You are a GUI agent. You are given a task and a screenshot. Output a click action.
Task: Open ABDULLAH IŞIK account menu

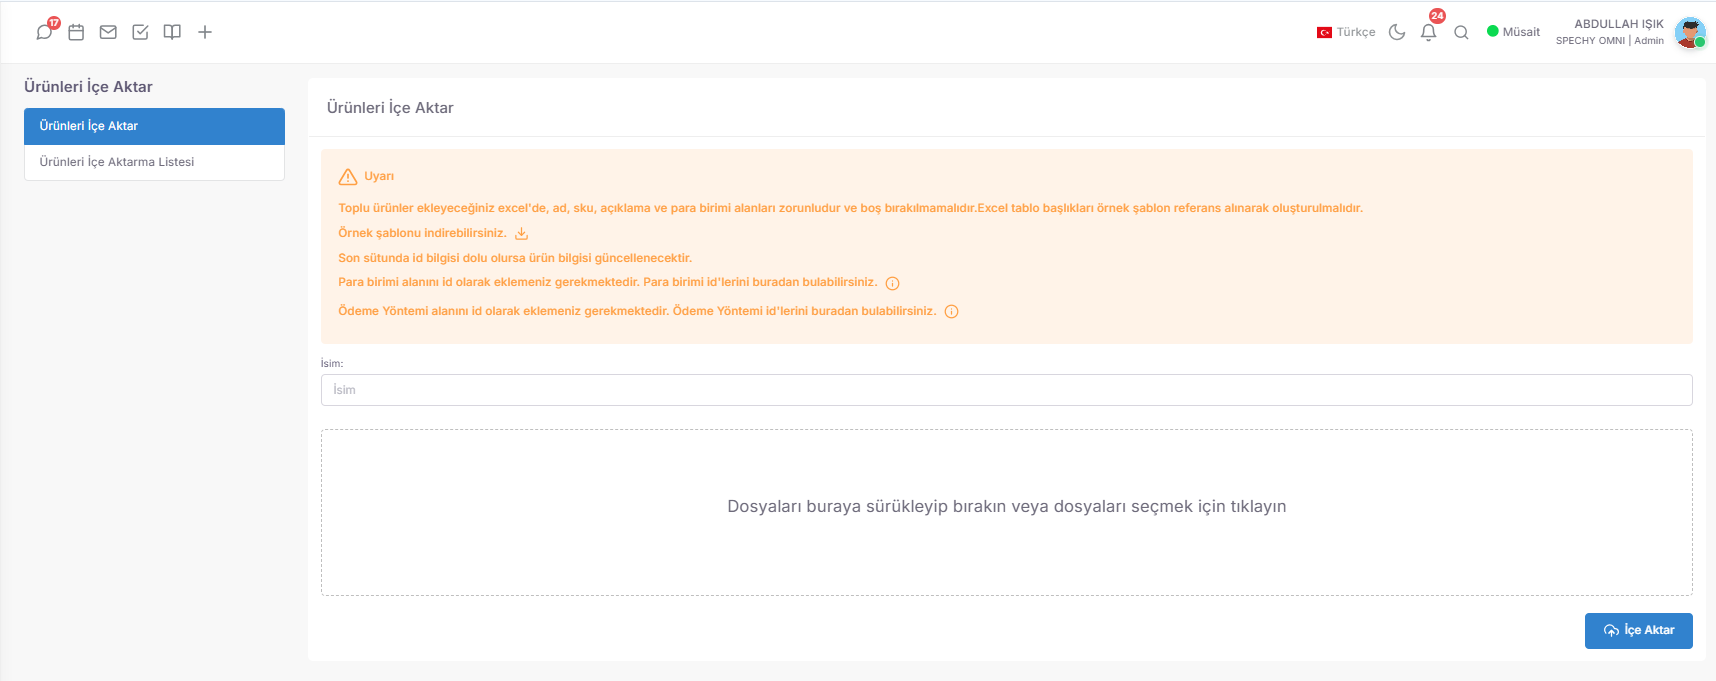[x=1619, y=24]
